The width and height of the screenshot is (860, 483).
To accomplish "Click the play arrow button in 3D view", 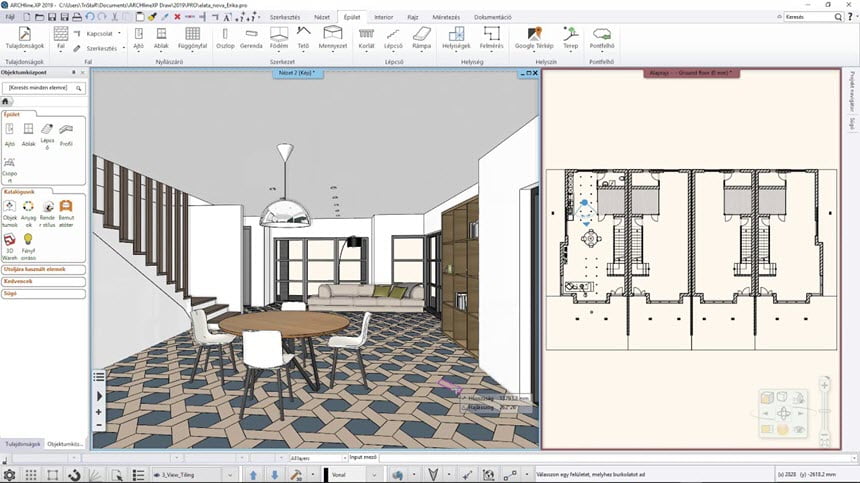I will pyautogui.click(x=99, y=395).
